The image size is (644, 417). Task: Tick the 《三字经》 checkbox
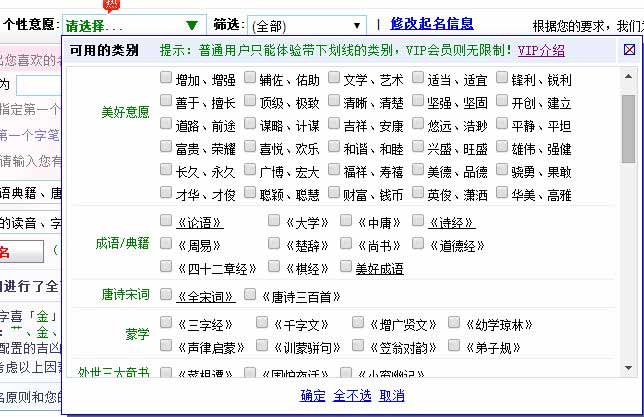(166, 323)
